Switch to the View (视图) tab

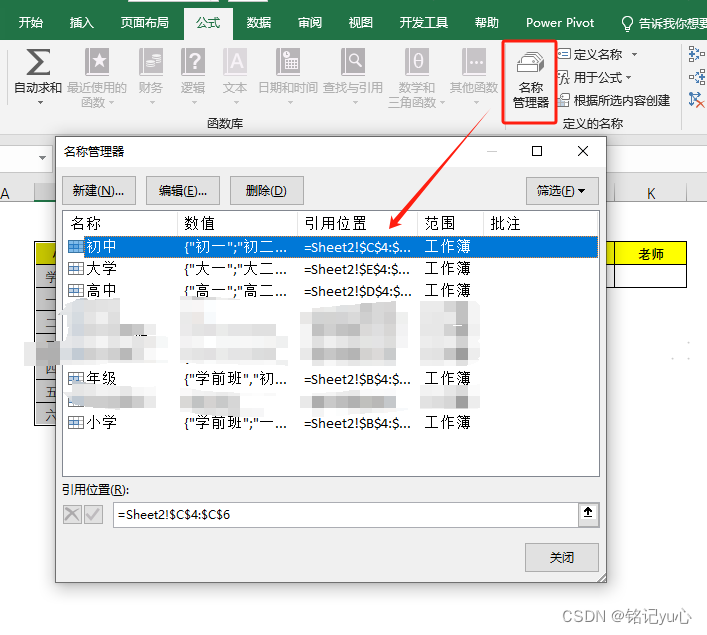(x=361, y=23)
